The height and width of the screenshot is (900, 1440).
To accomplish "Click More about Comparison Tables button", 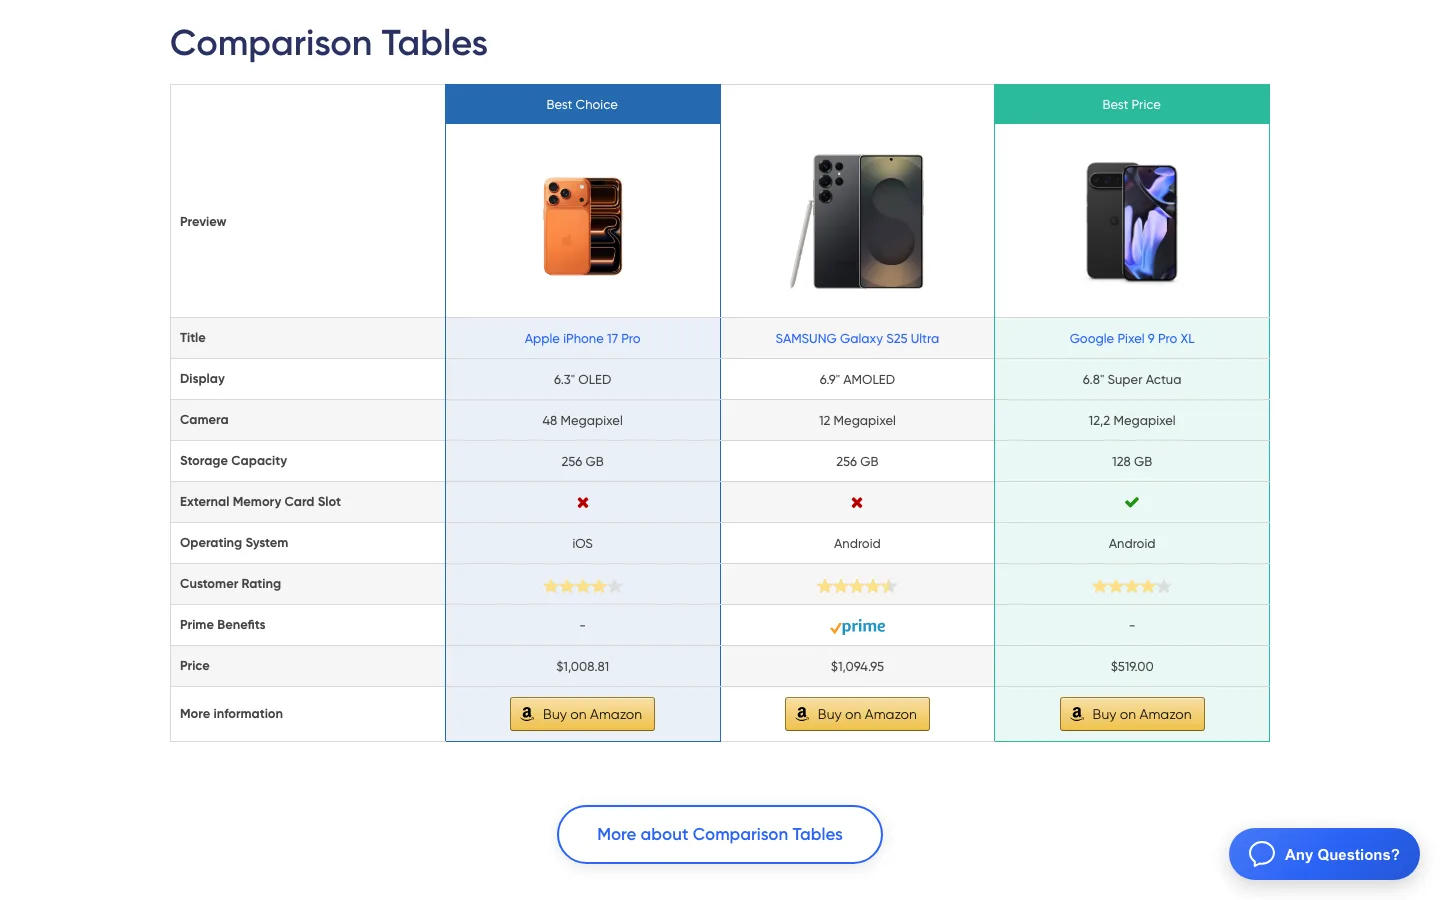I will (x=720, y=834).
